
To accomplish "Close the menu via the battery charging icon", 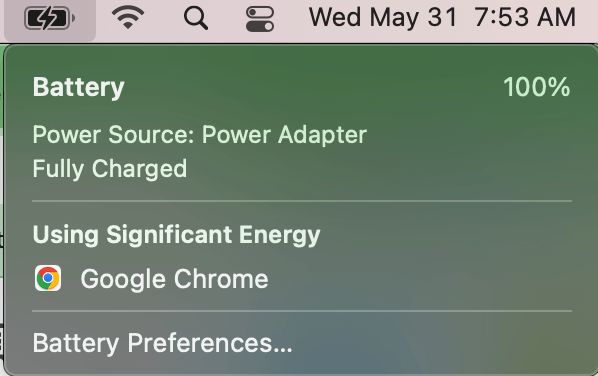I will pyautogui.click(x=50, y=18).
